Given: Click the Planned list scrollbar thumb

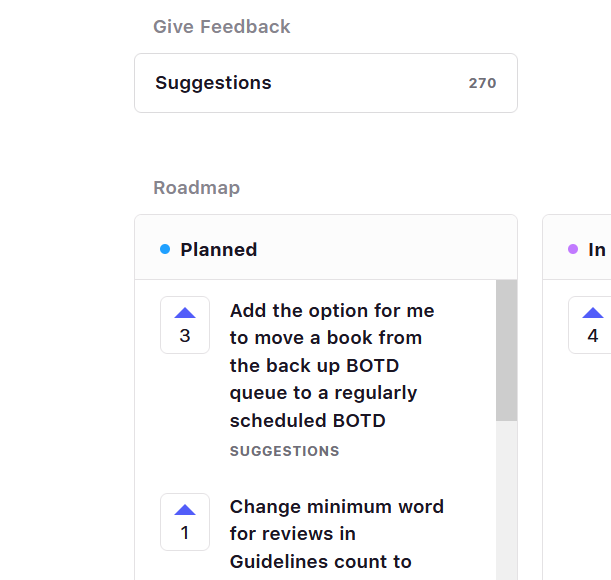Looking at the screenshot, I should pyautogui.click(x=507, y=350).
